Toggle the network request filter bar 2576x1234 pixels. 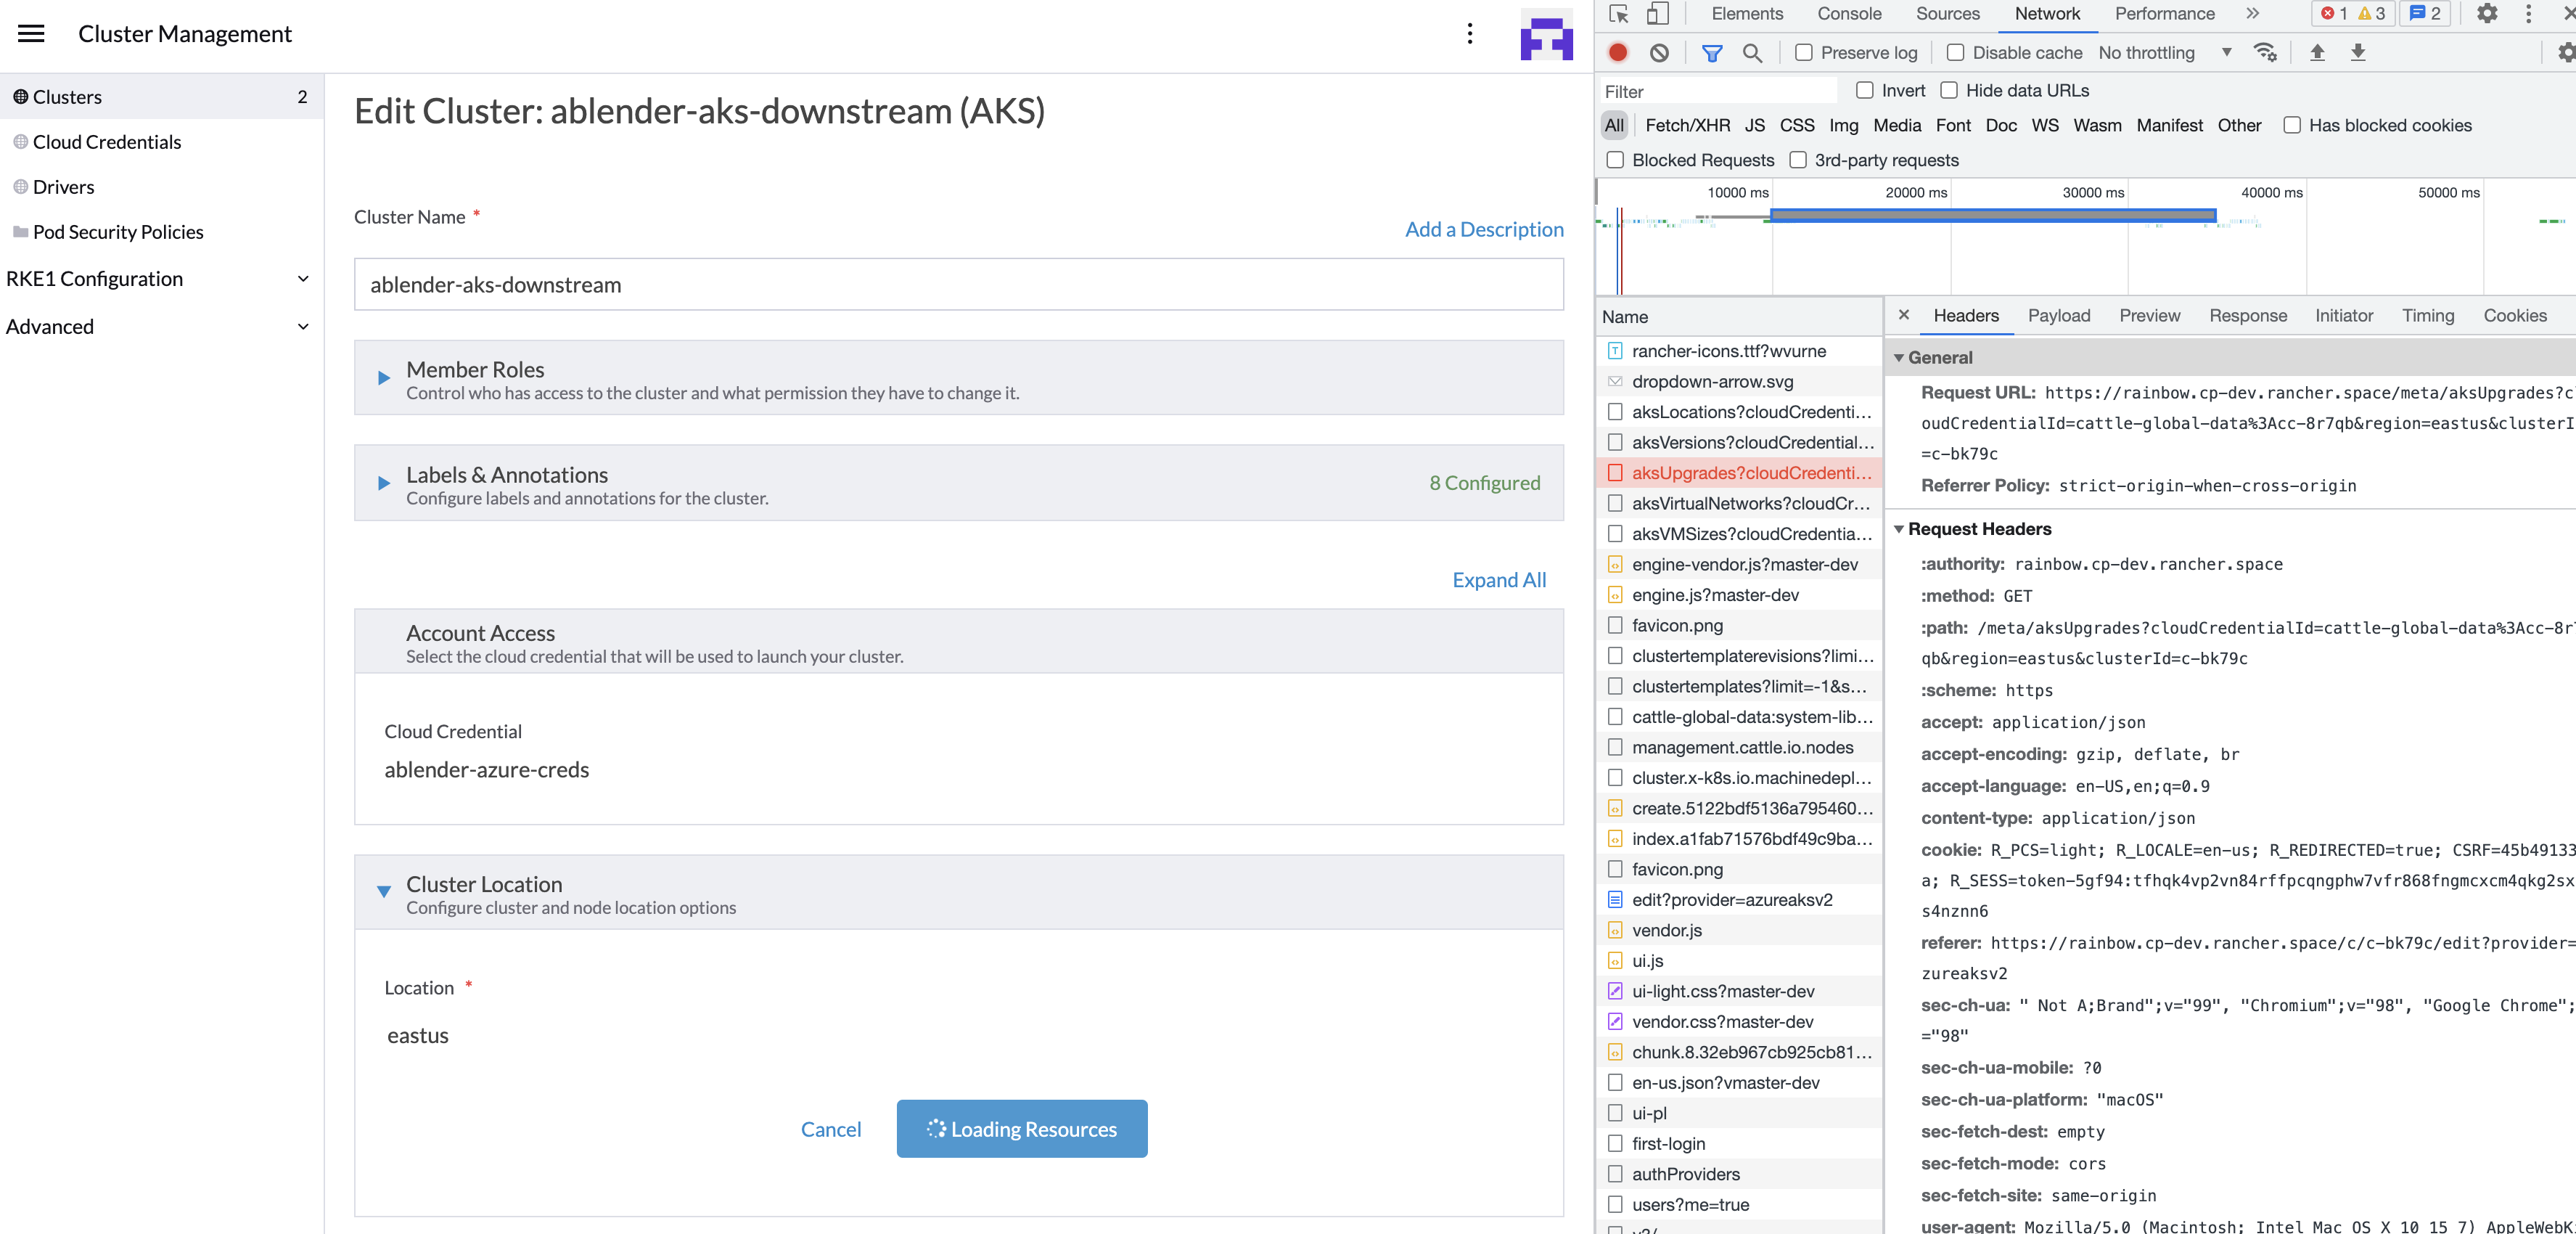tap(1712, 52)
